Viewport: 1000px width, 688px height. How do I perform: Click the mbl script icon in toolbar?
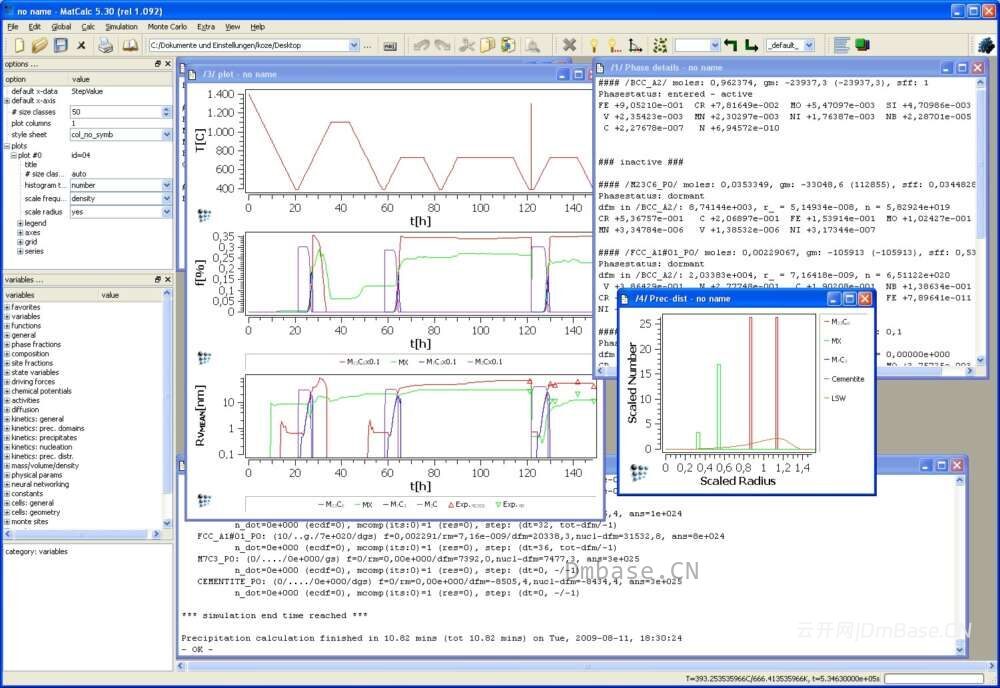coord(390,46)
